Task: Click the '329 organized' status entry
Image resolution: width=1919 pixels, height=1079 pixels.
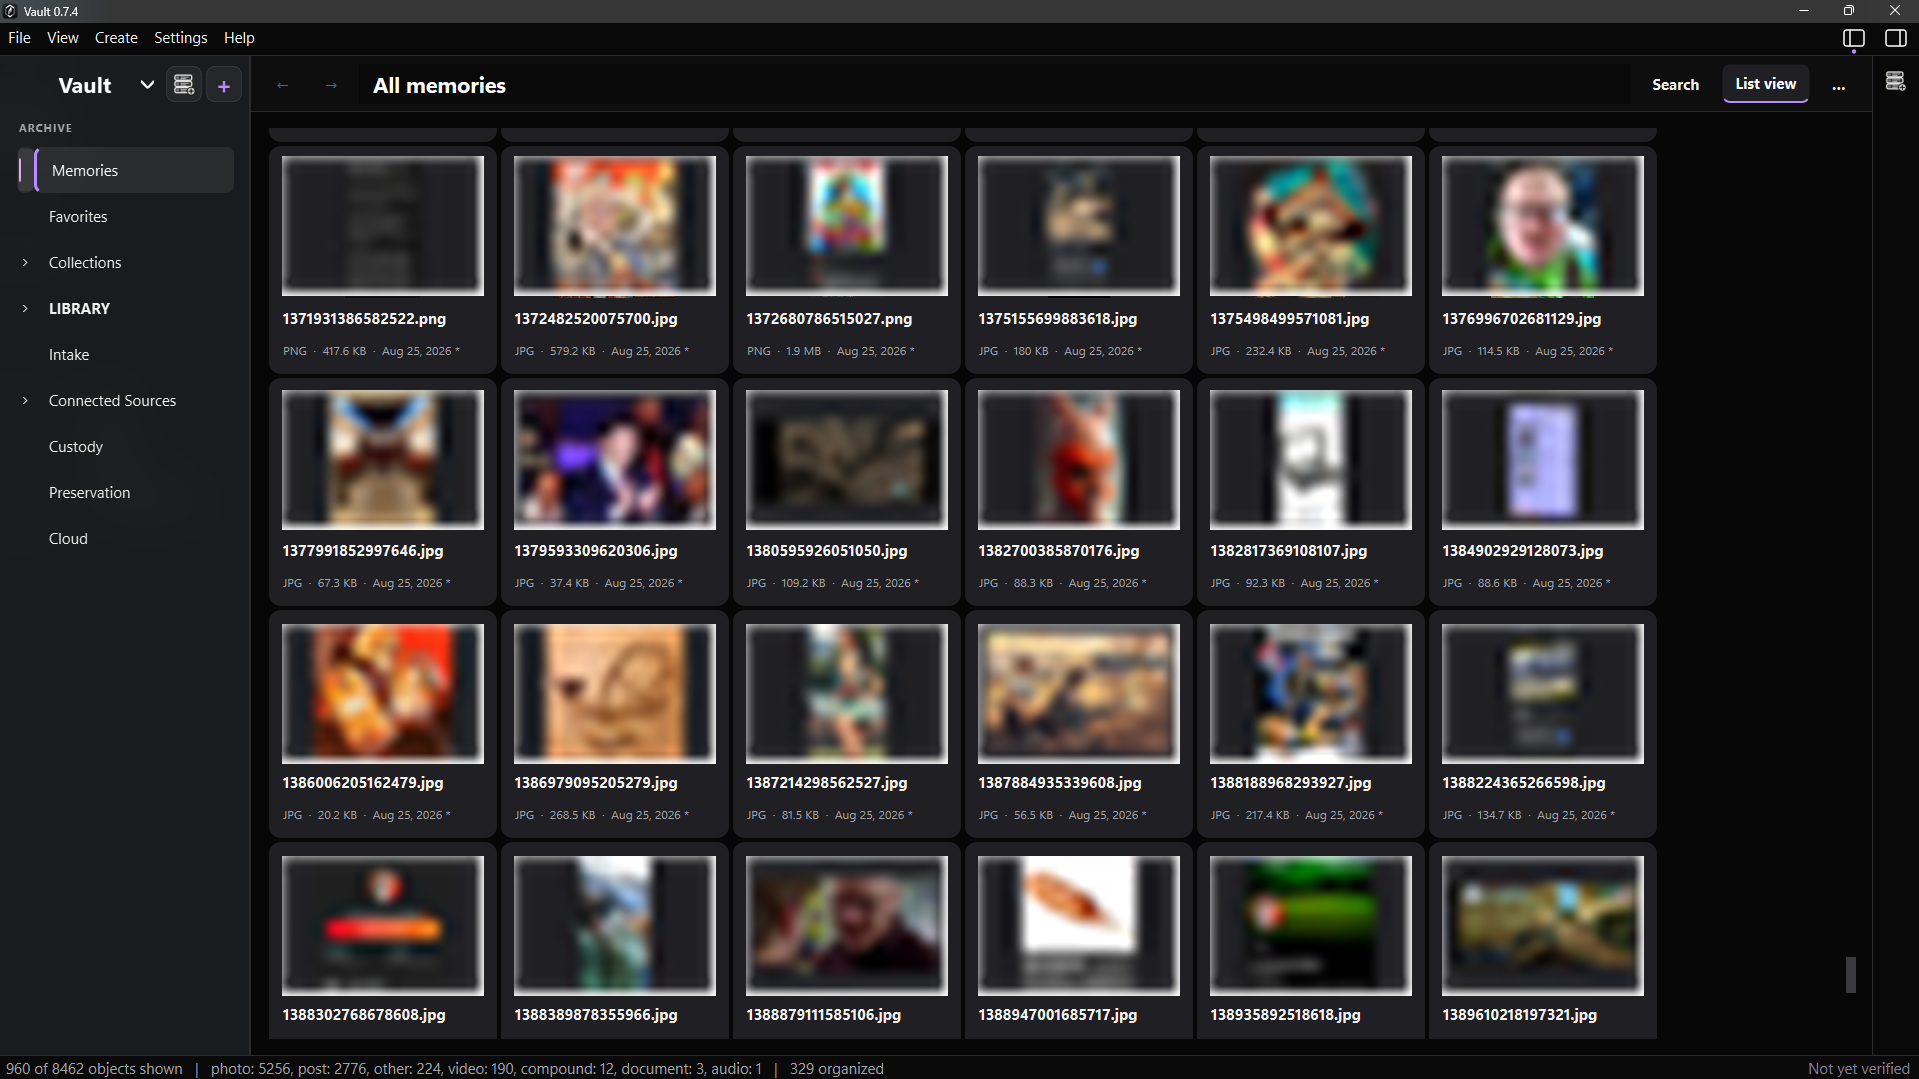Action: coord(836,1068)
